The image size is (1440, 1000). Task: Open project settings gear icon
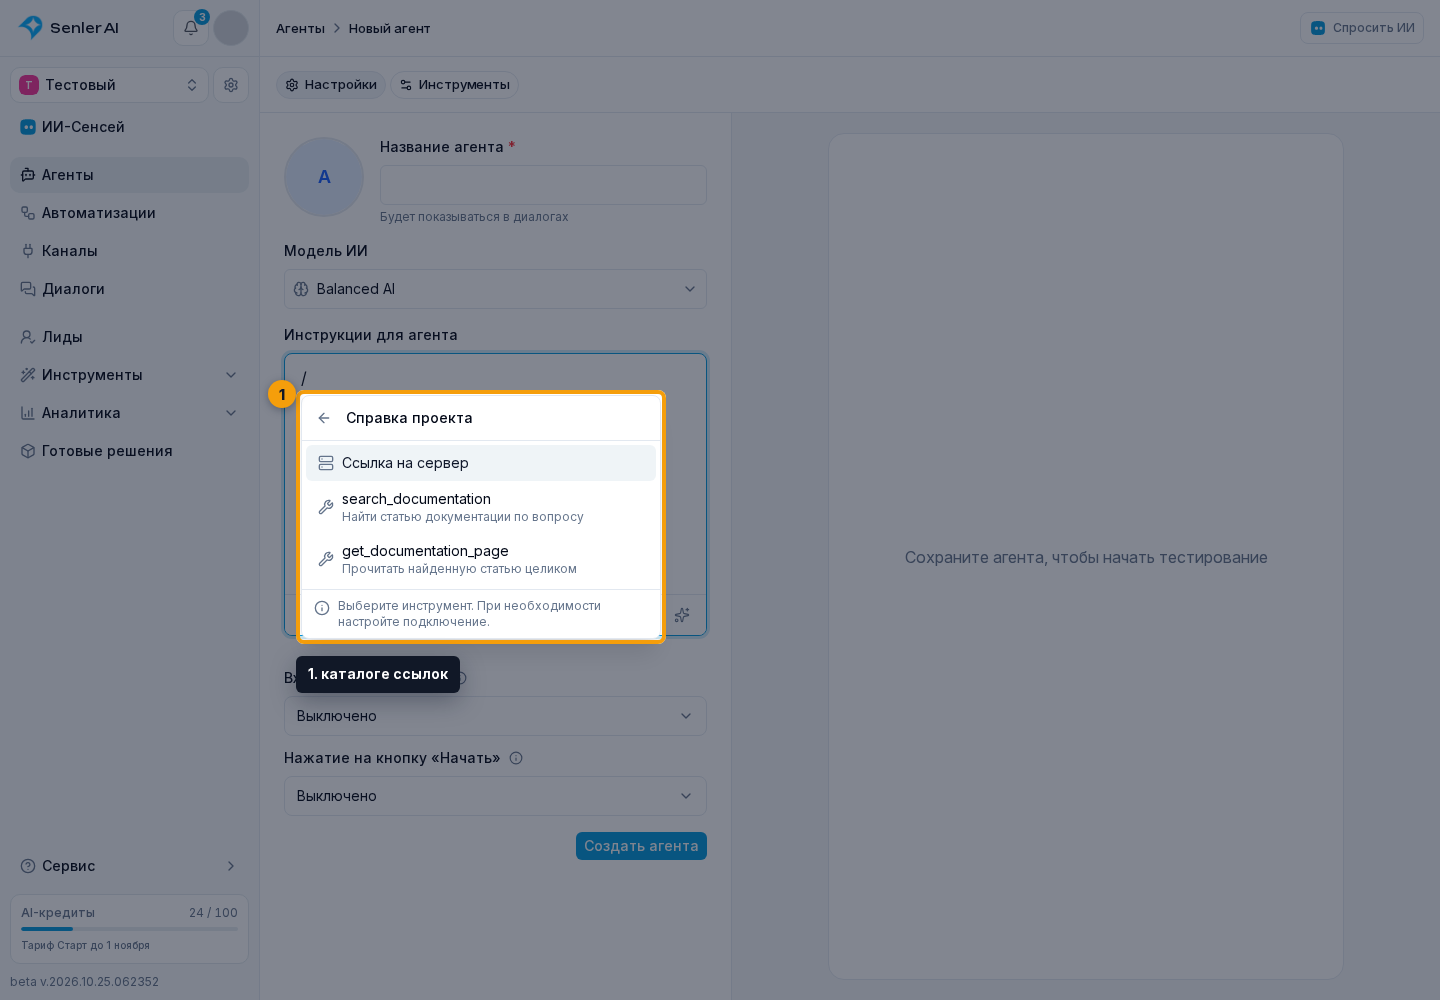tap(231, 85)
